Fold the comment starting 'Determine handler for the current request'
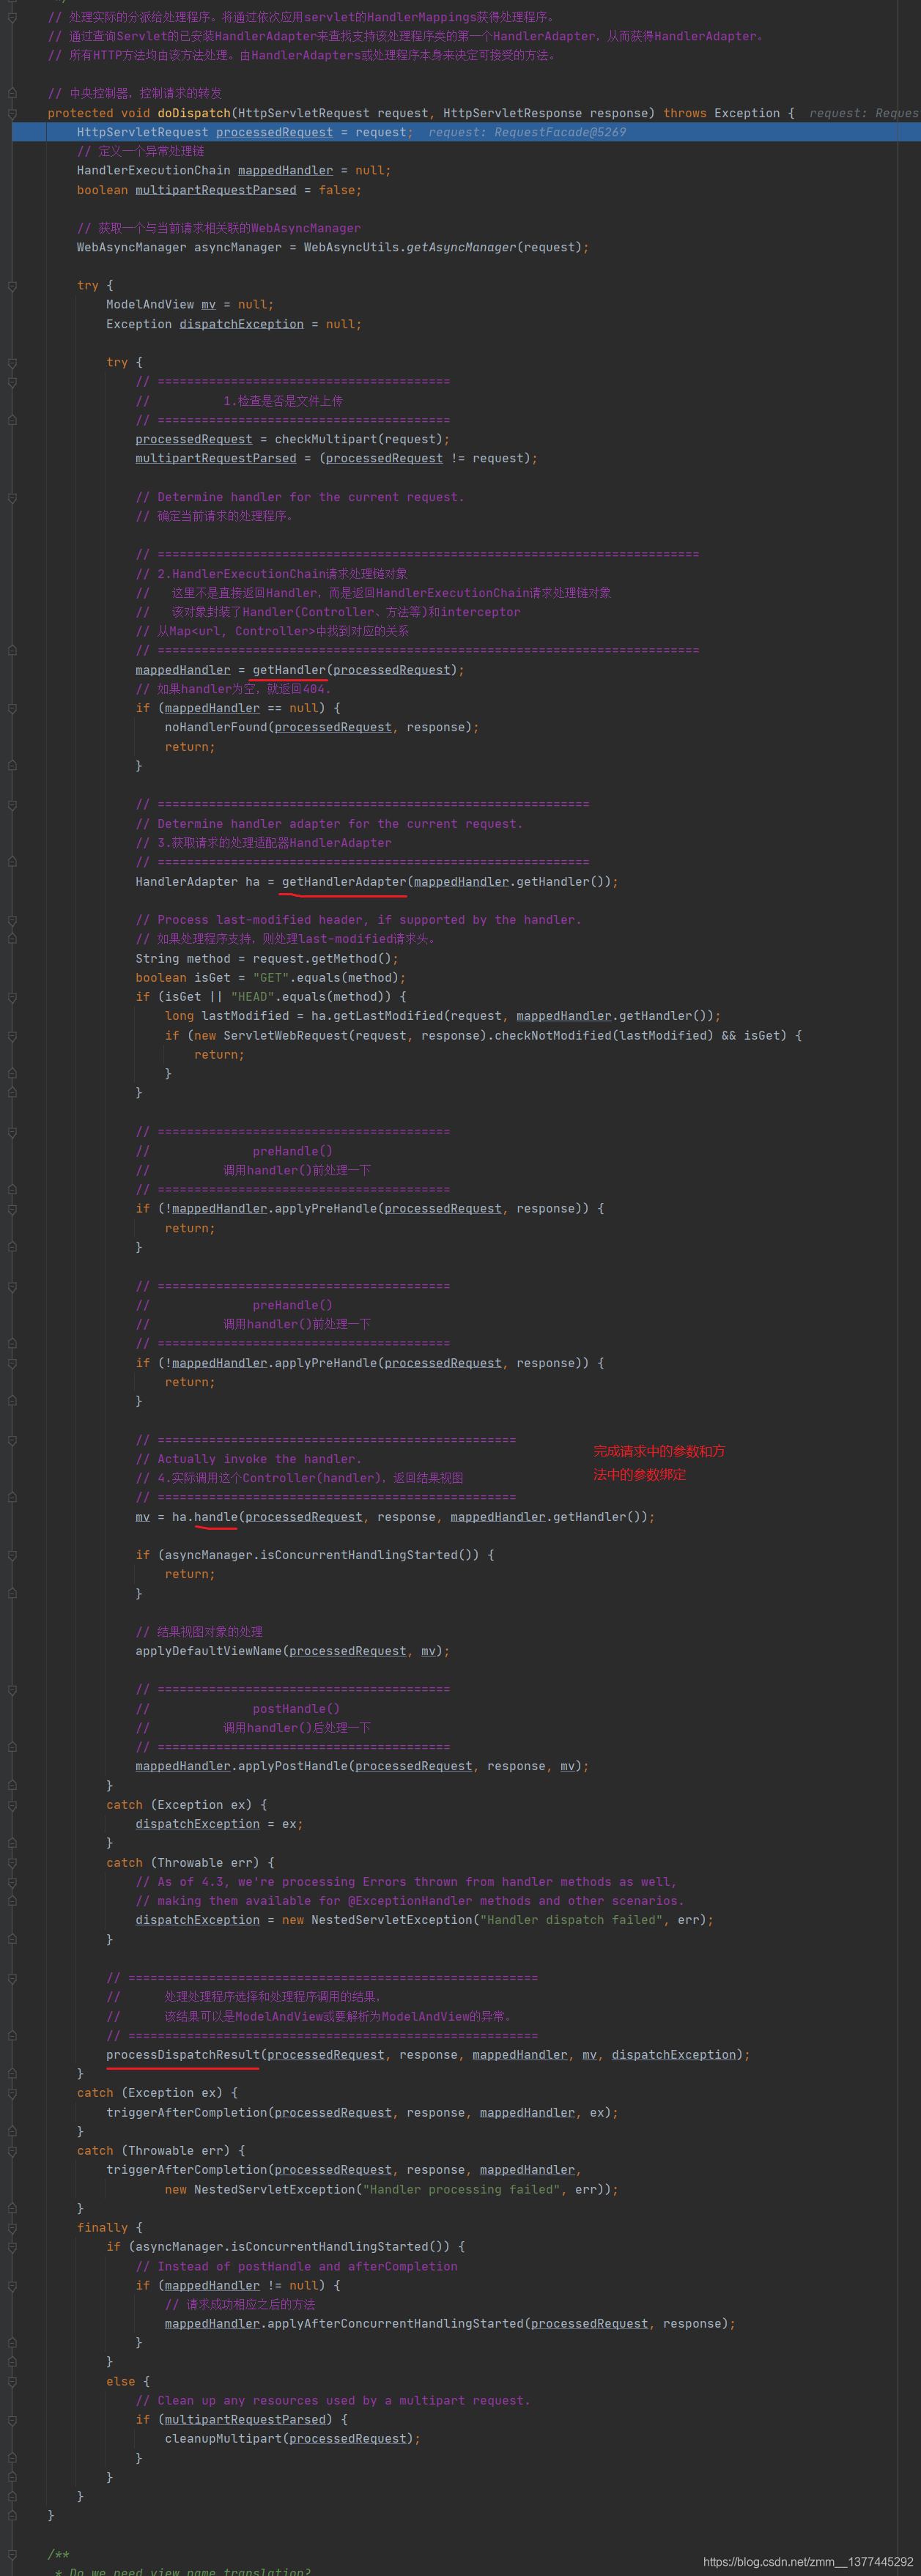This screenshot has height=2576, width=921. pos(12,497)
